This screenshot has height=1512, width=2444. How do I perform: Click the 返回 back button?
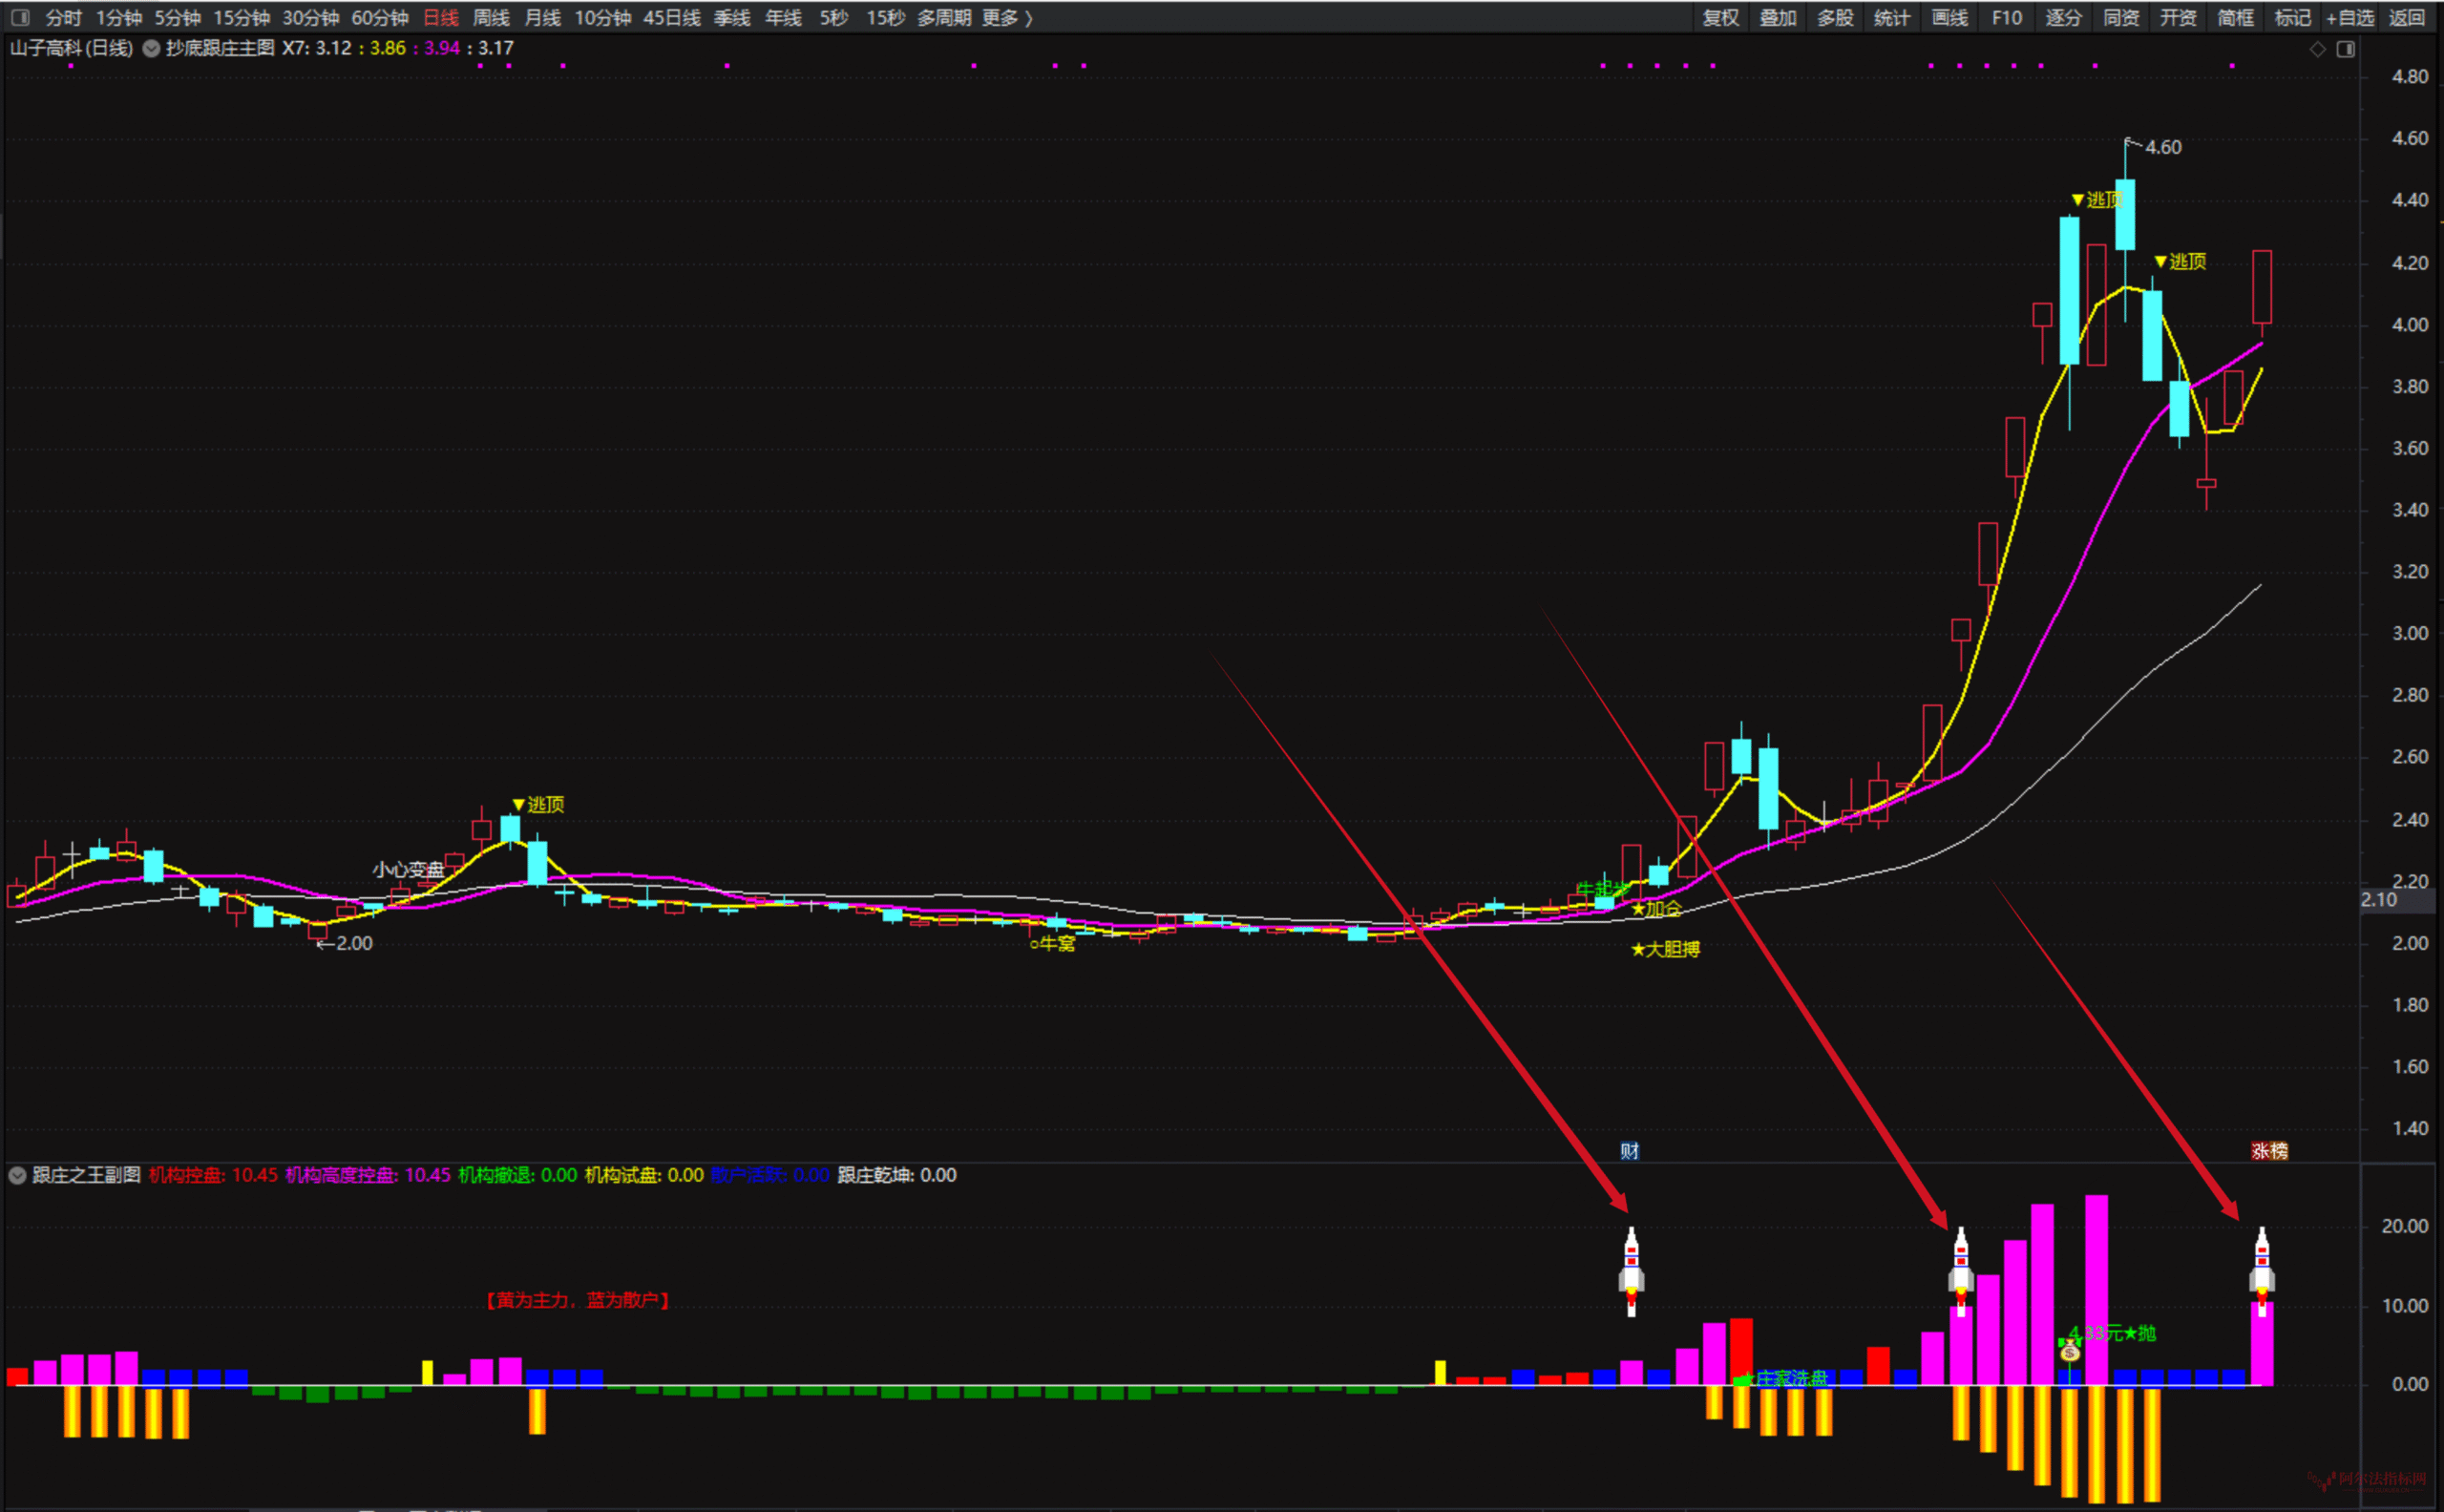[2406, 17]
